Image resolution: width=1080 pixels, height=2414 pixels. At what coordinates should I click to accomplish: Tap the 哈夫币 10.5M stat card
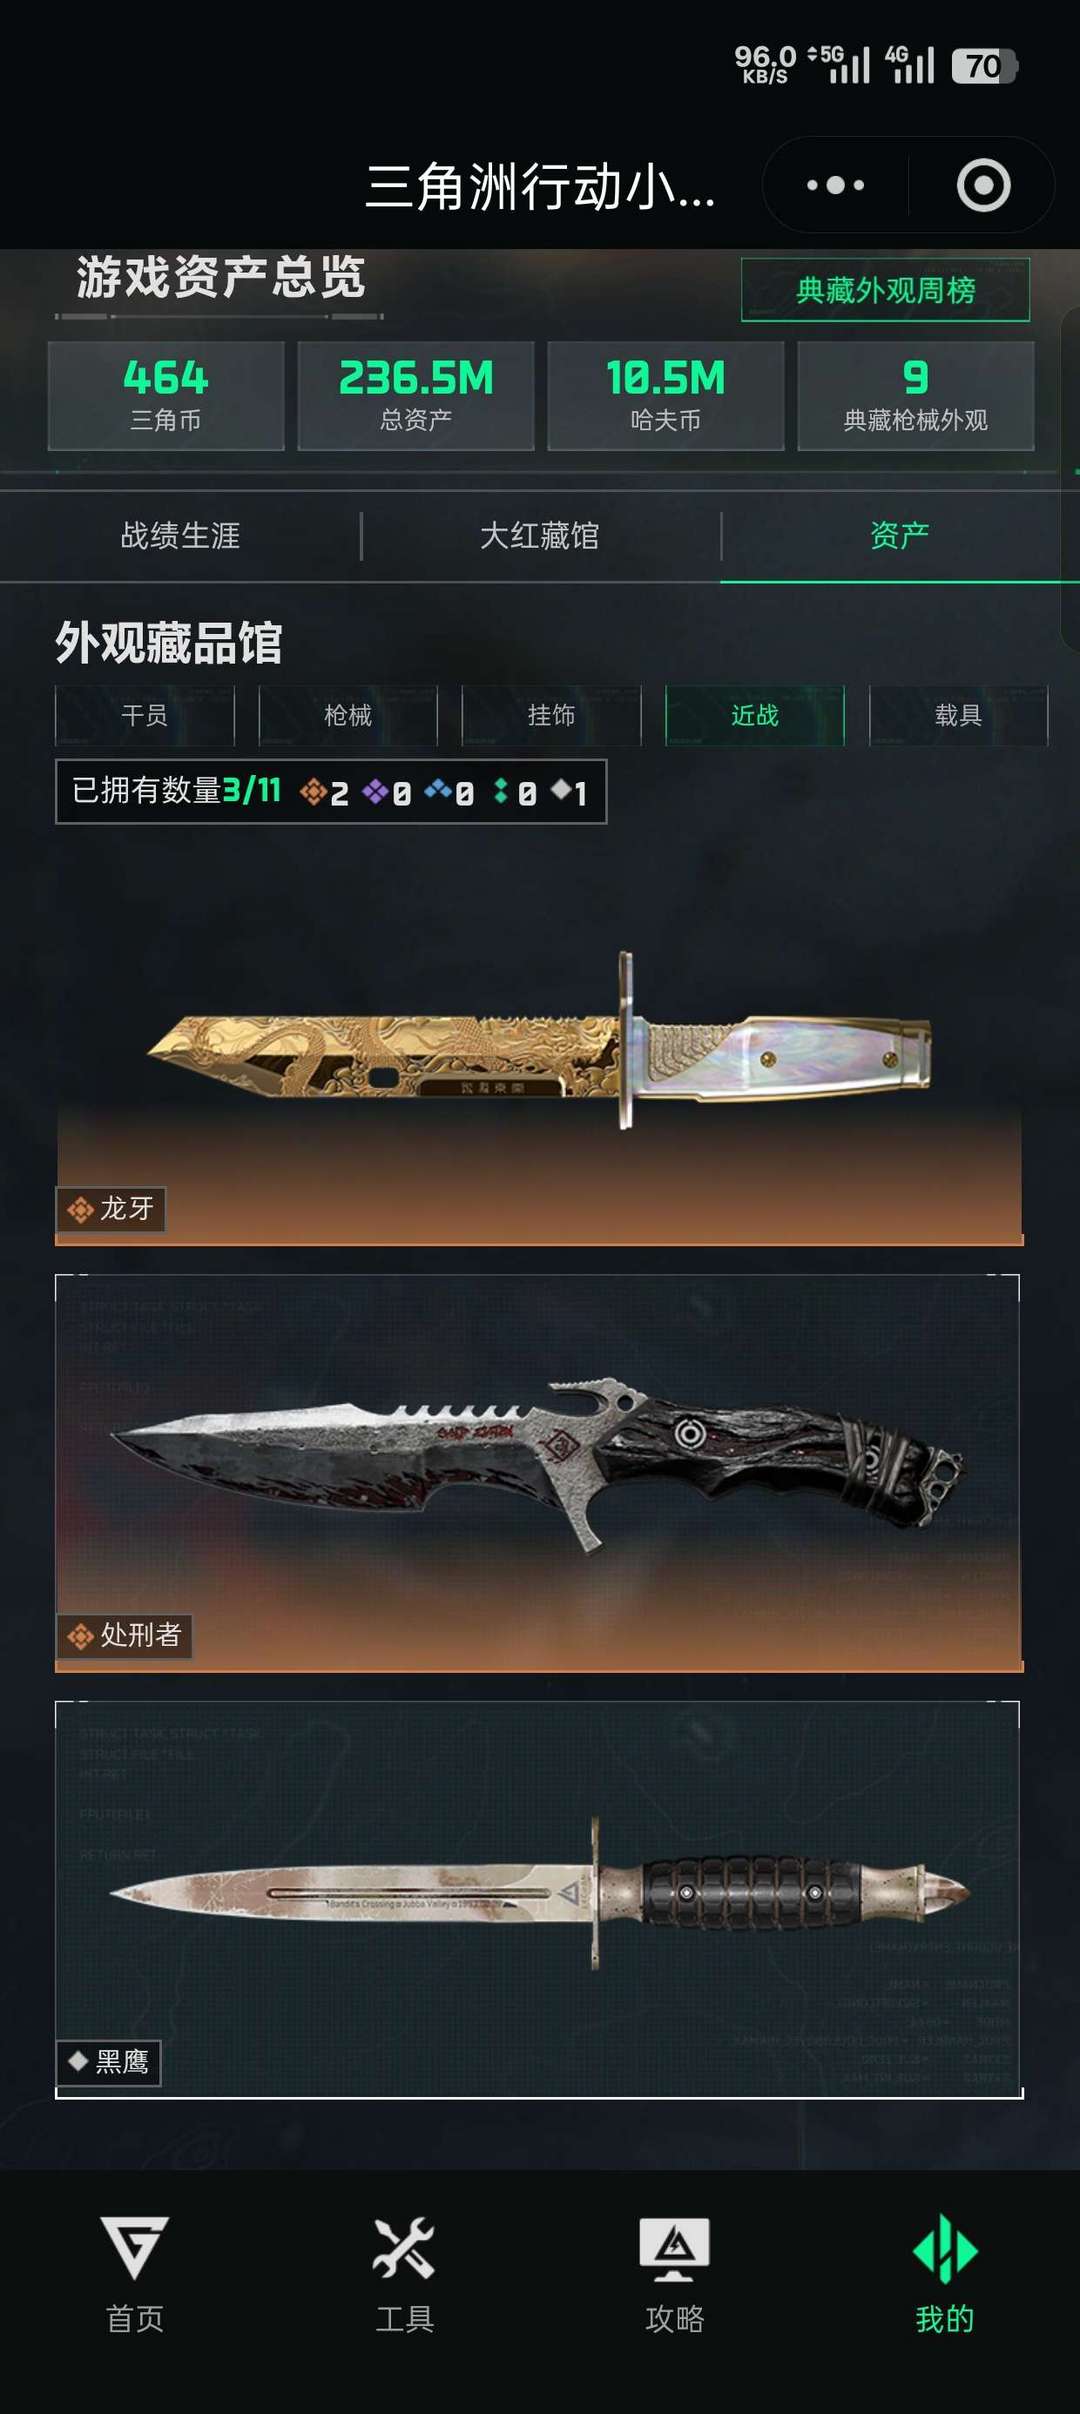[666, 396]
